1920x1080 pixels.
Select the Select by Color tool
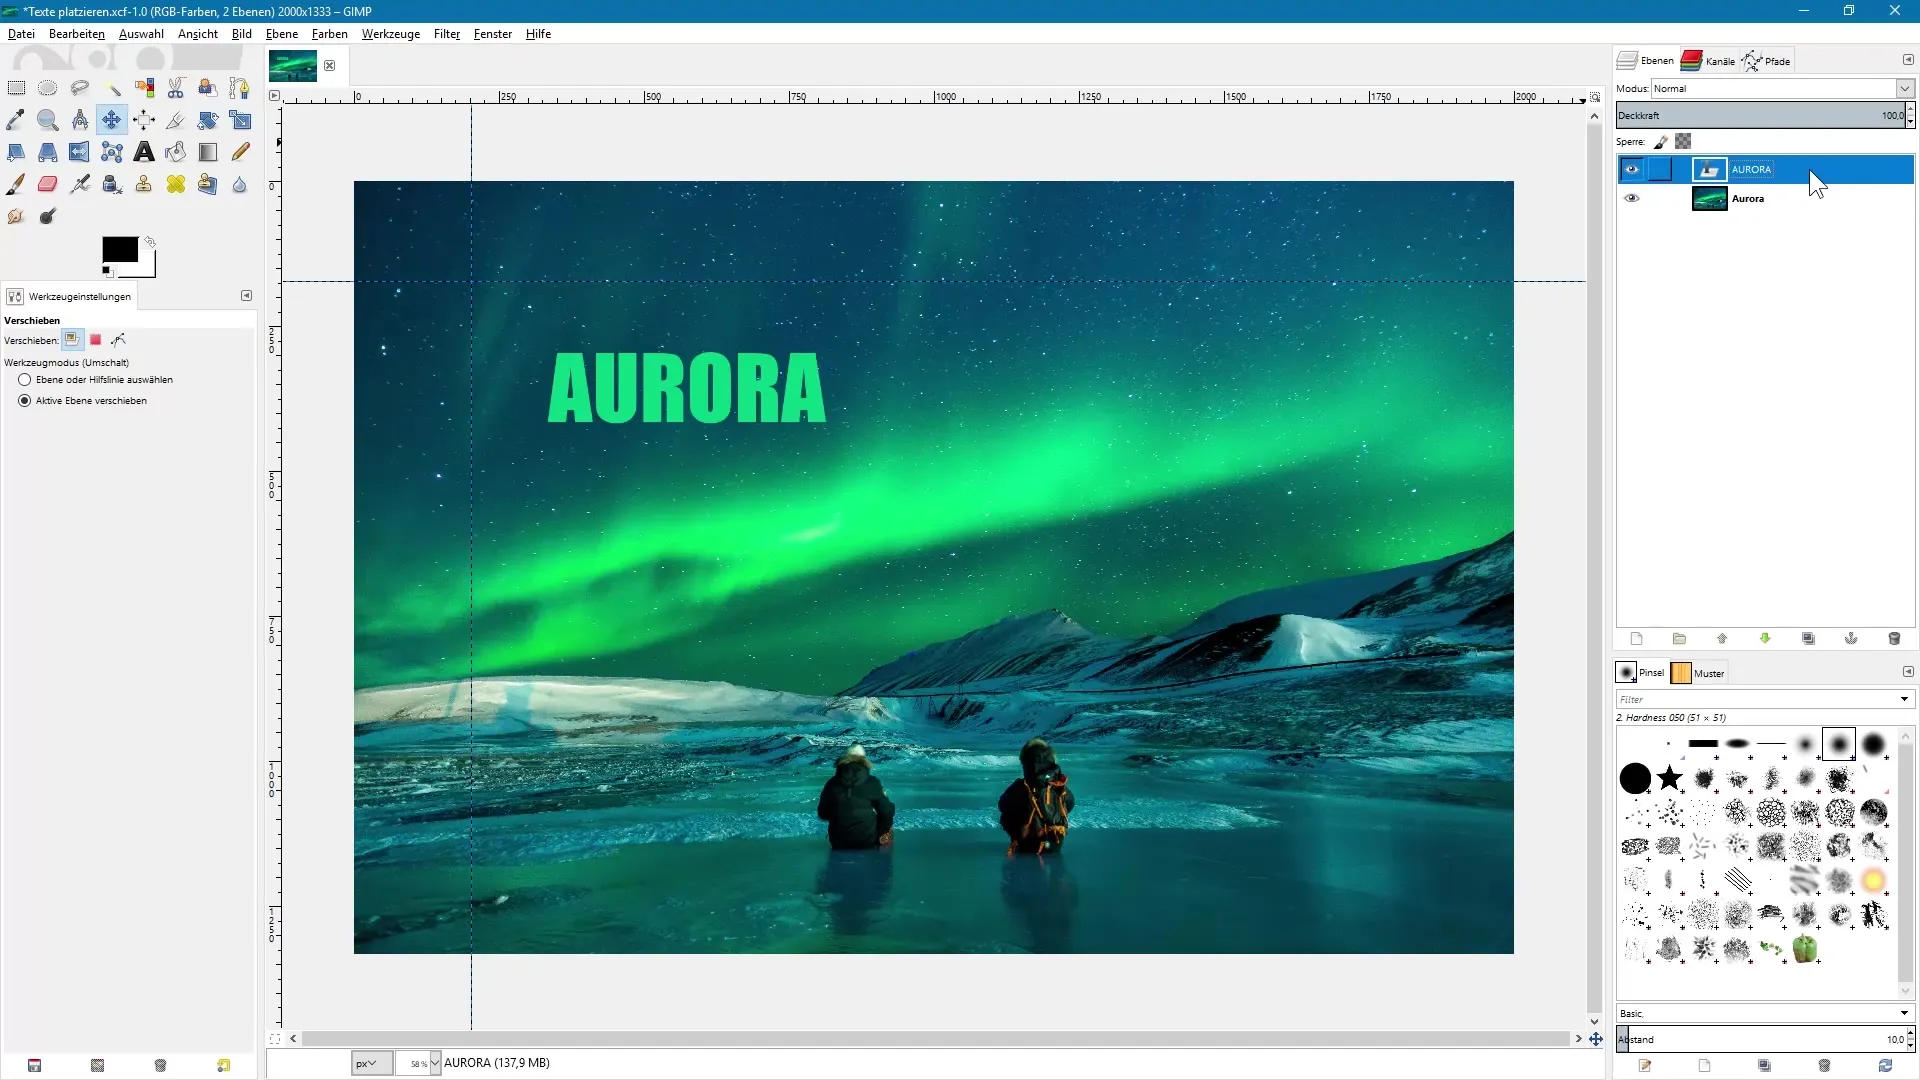(x=144, y=88)
